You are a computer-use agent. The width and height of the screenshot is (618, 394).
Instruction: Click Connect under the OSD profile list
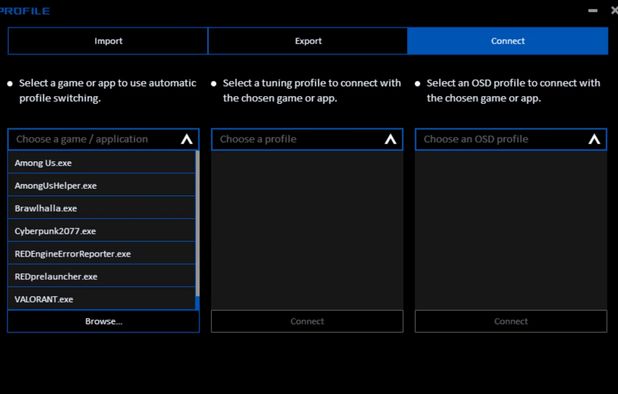(511, 321)
